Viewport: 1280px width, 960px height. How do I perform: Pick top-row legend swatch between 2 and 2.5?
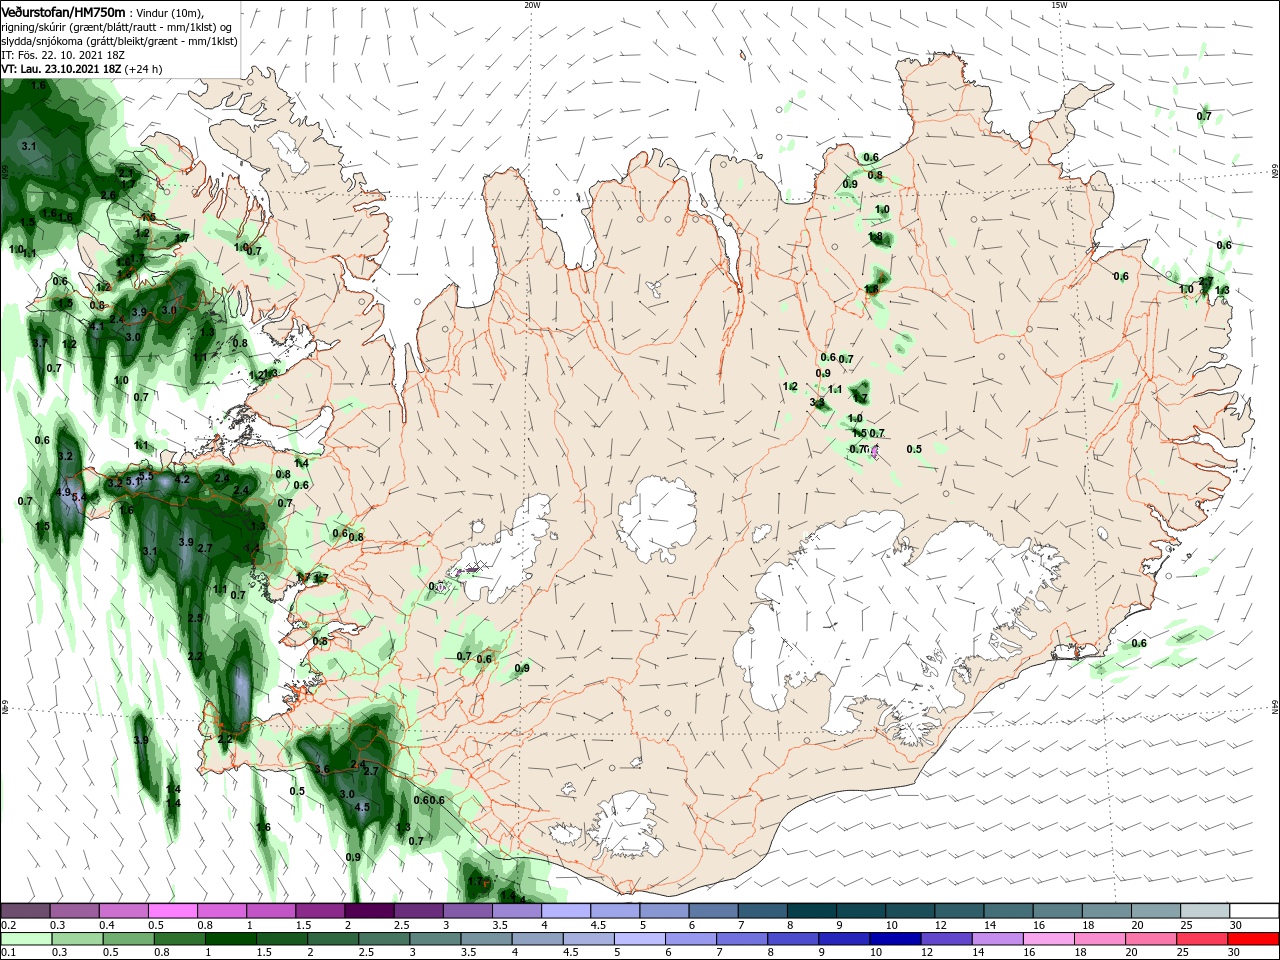click(x=369, y=911)
